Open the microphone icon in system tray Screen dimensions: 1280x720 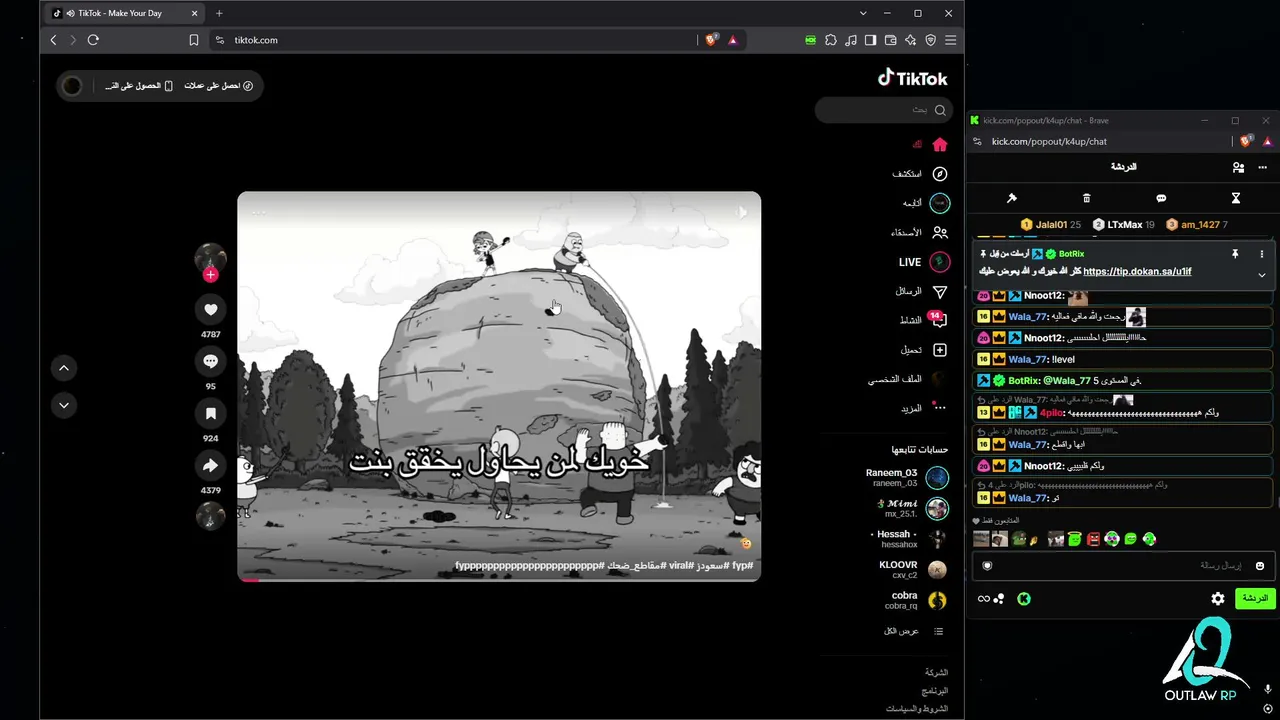[1268, 690]
